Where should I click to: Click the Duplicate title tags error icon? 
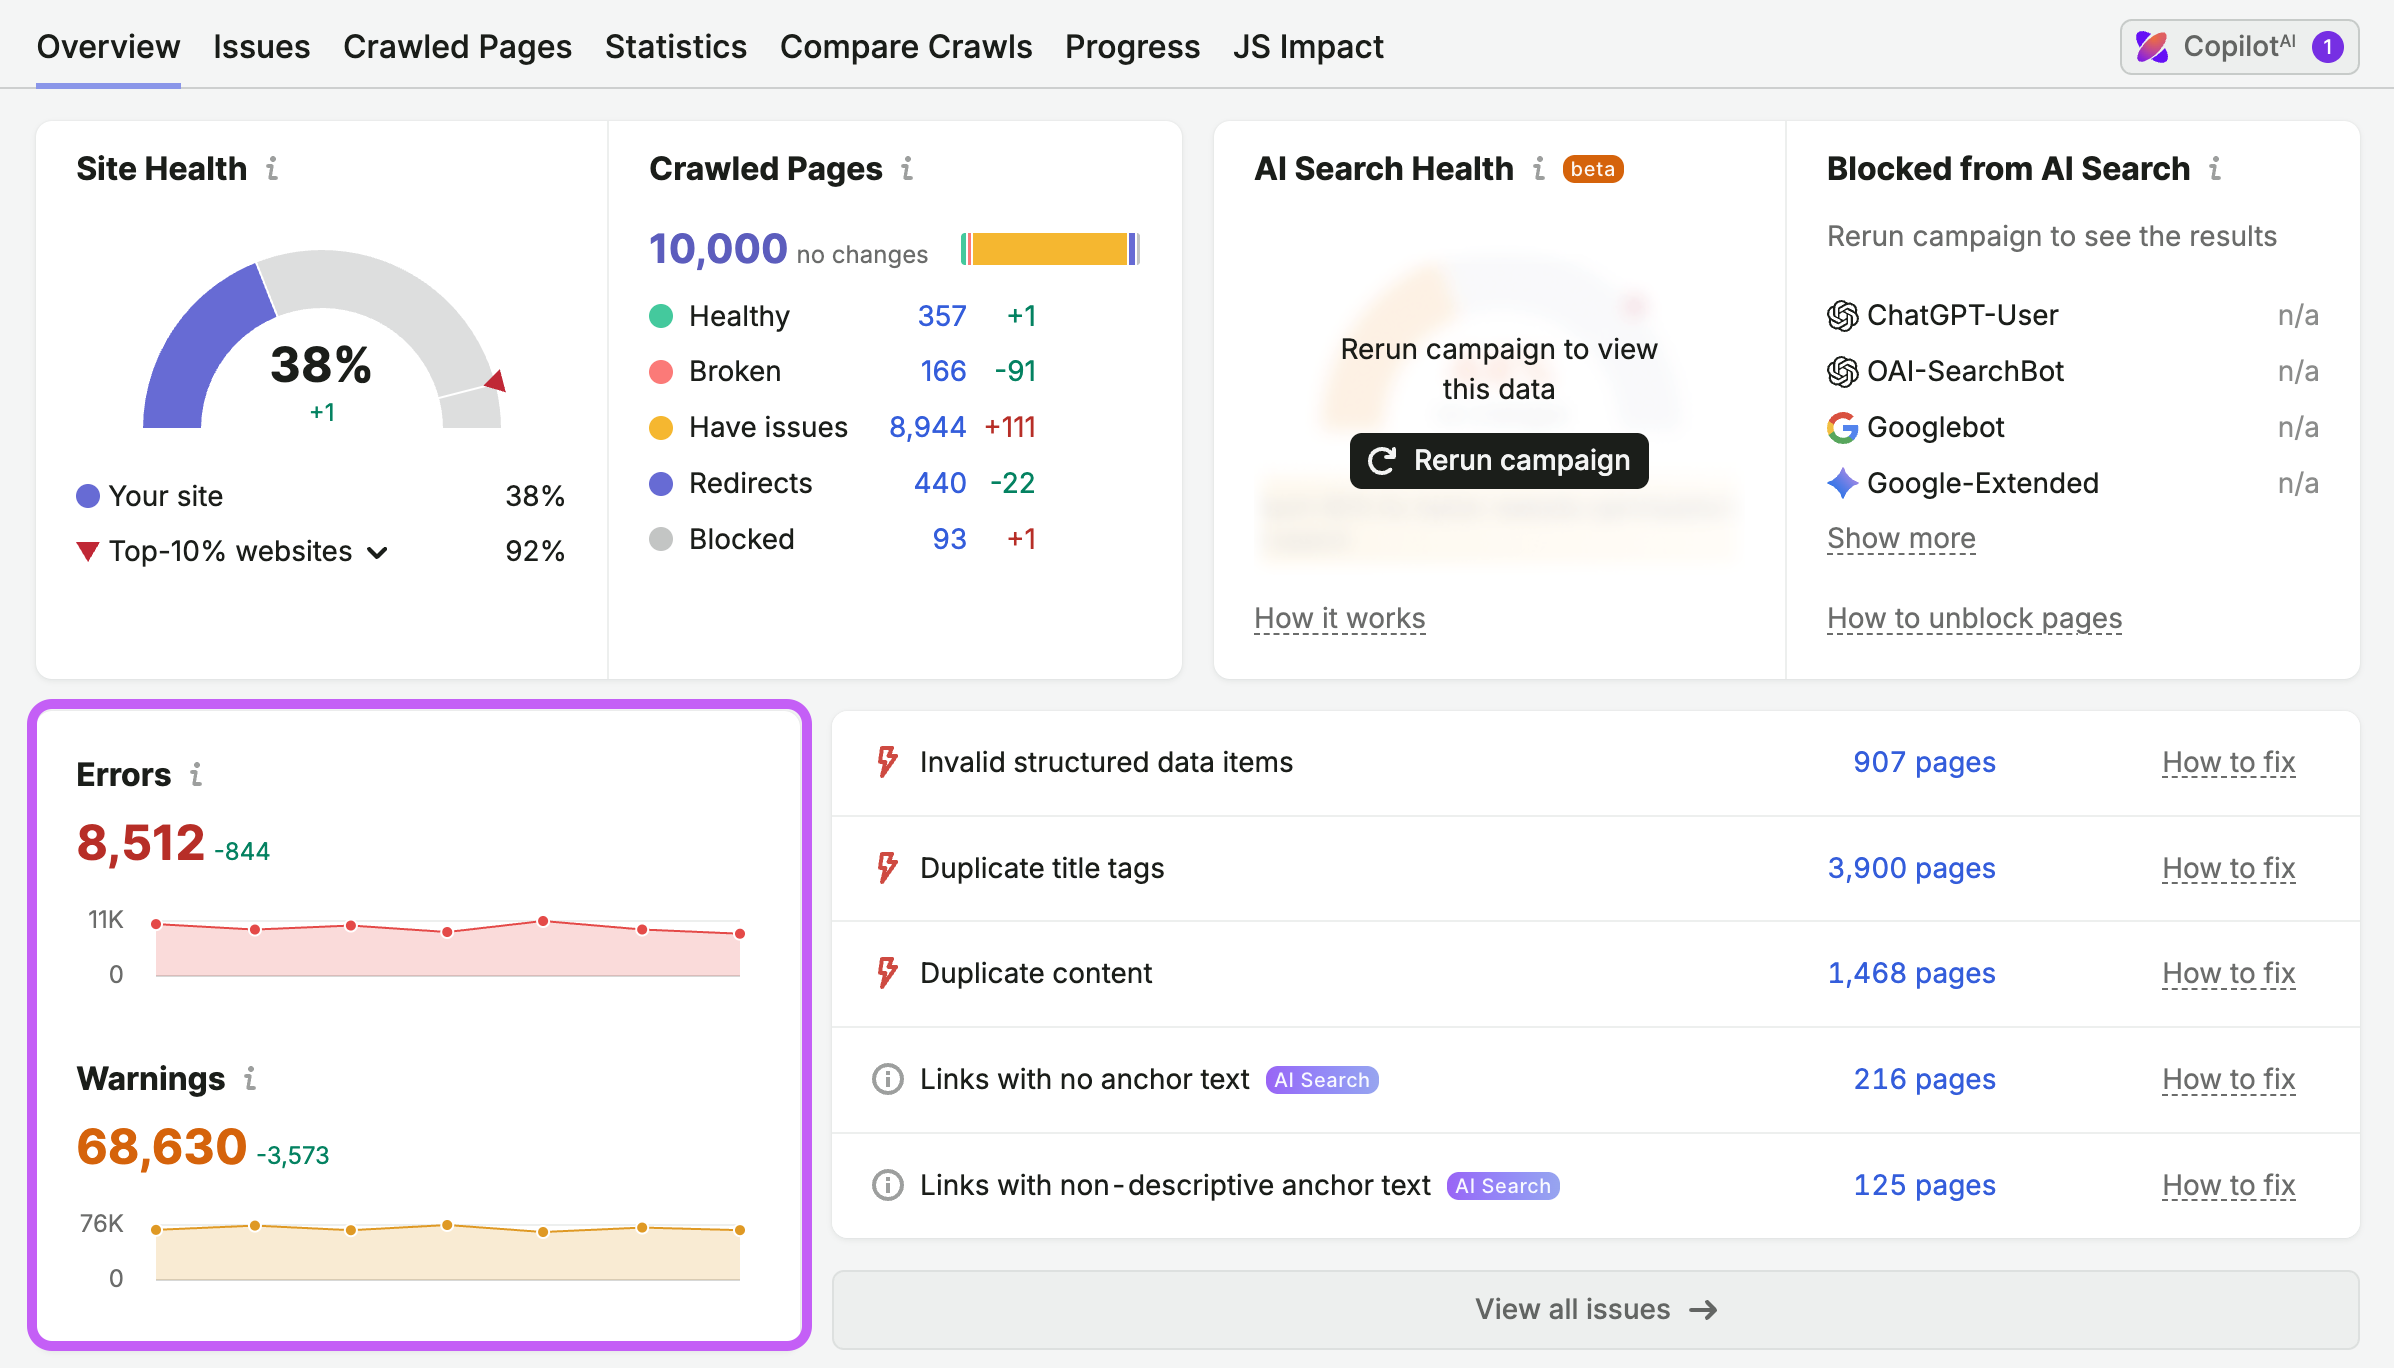[887, 868]
